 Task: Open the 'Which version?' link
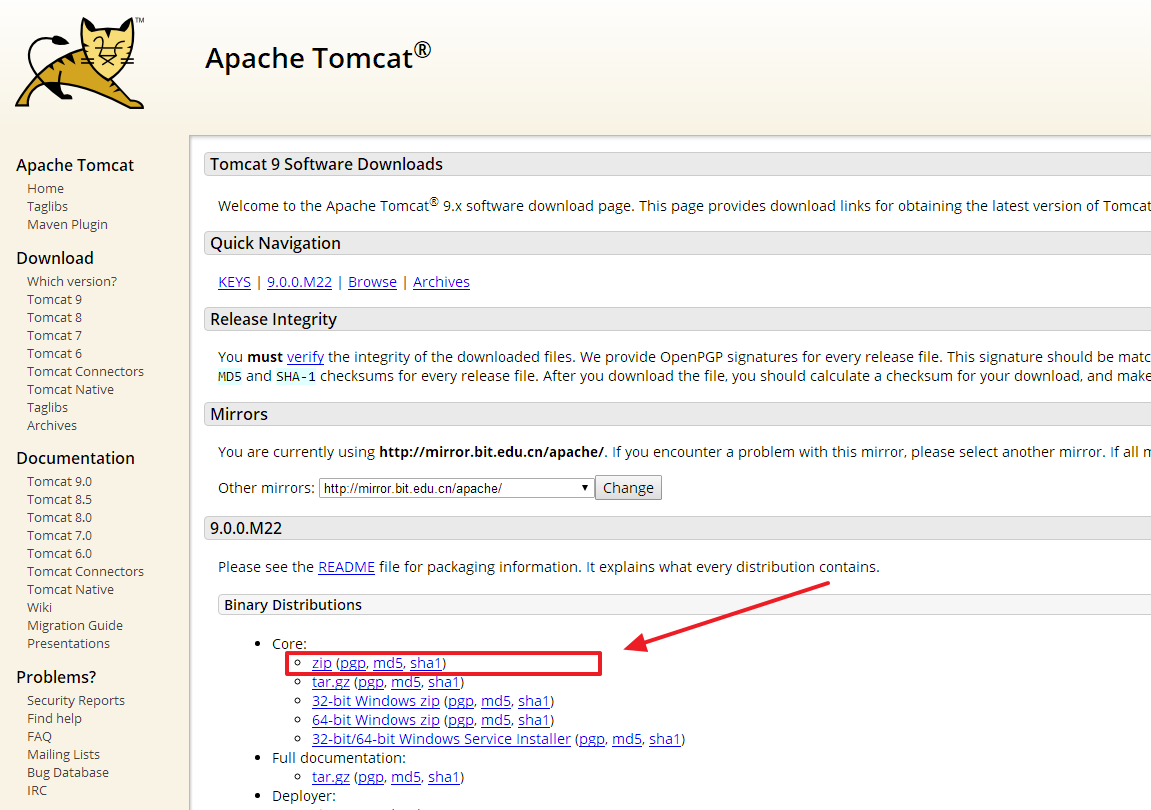(x=72, y=281)
